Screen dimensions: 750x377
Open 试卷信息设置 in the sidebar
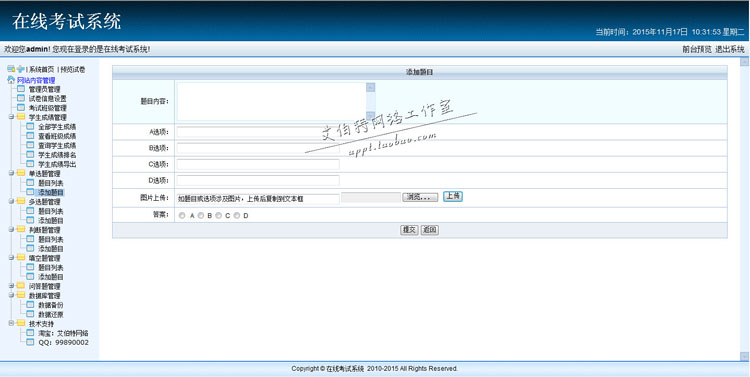pyautogui.click(x=47, y=99)
